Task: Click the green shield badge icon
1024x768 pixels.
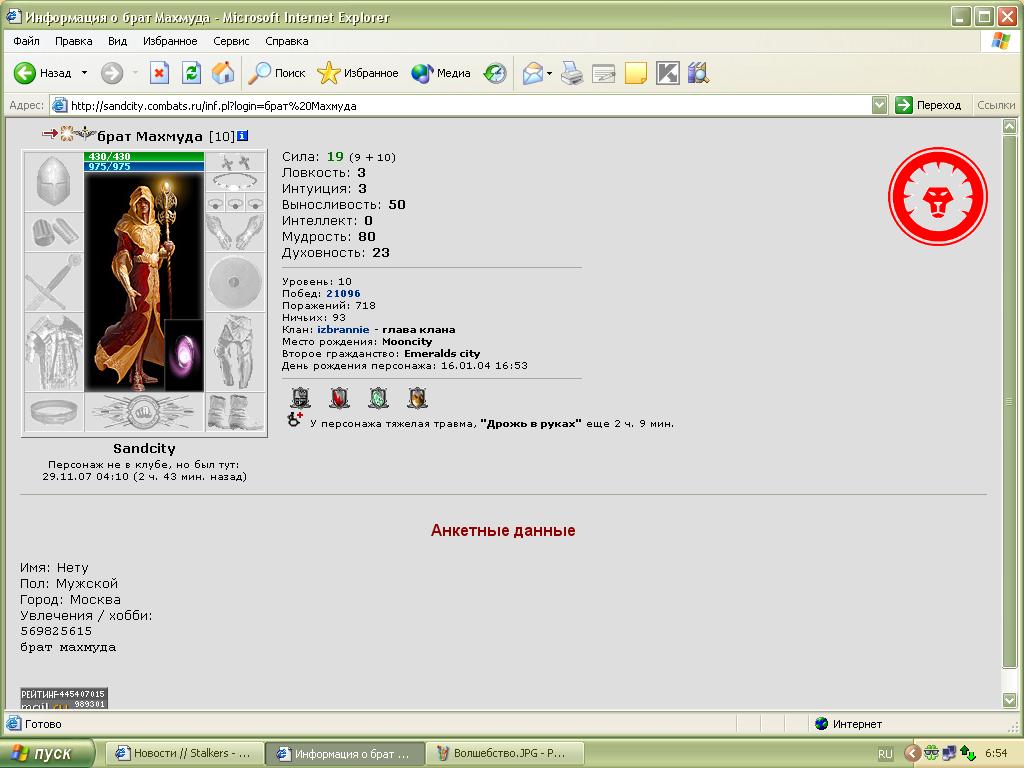Action: coord(378,397)
